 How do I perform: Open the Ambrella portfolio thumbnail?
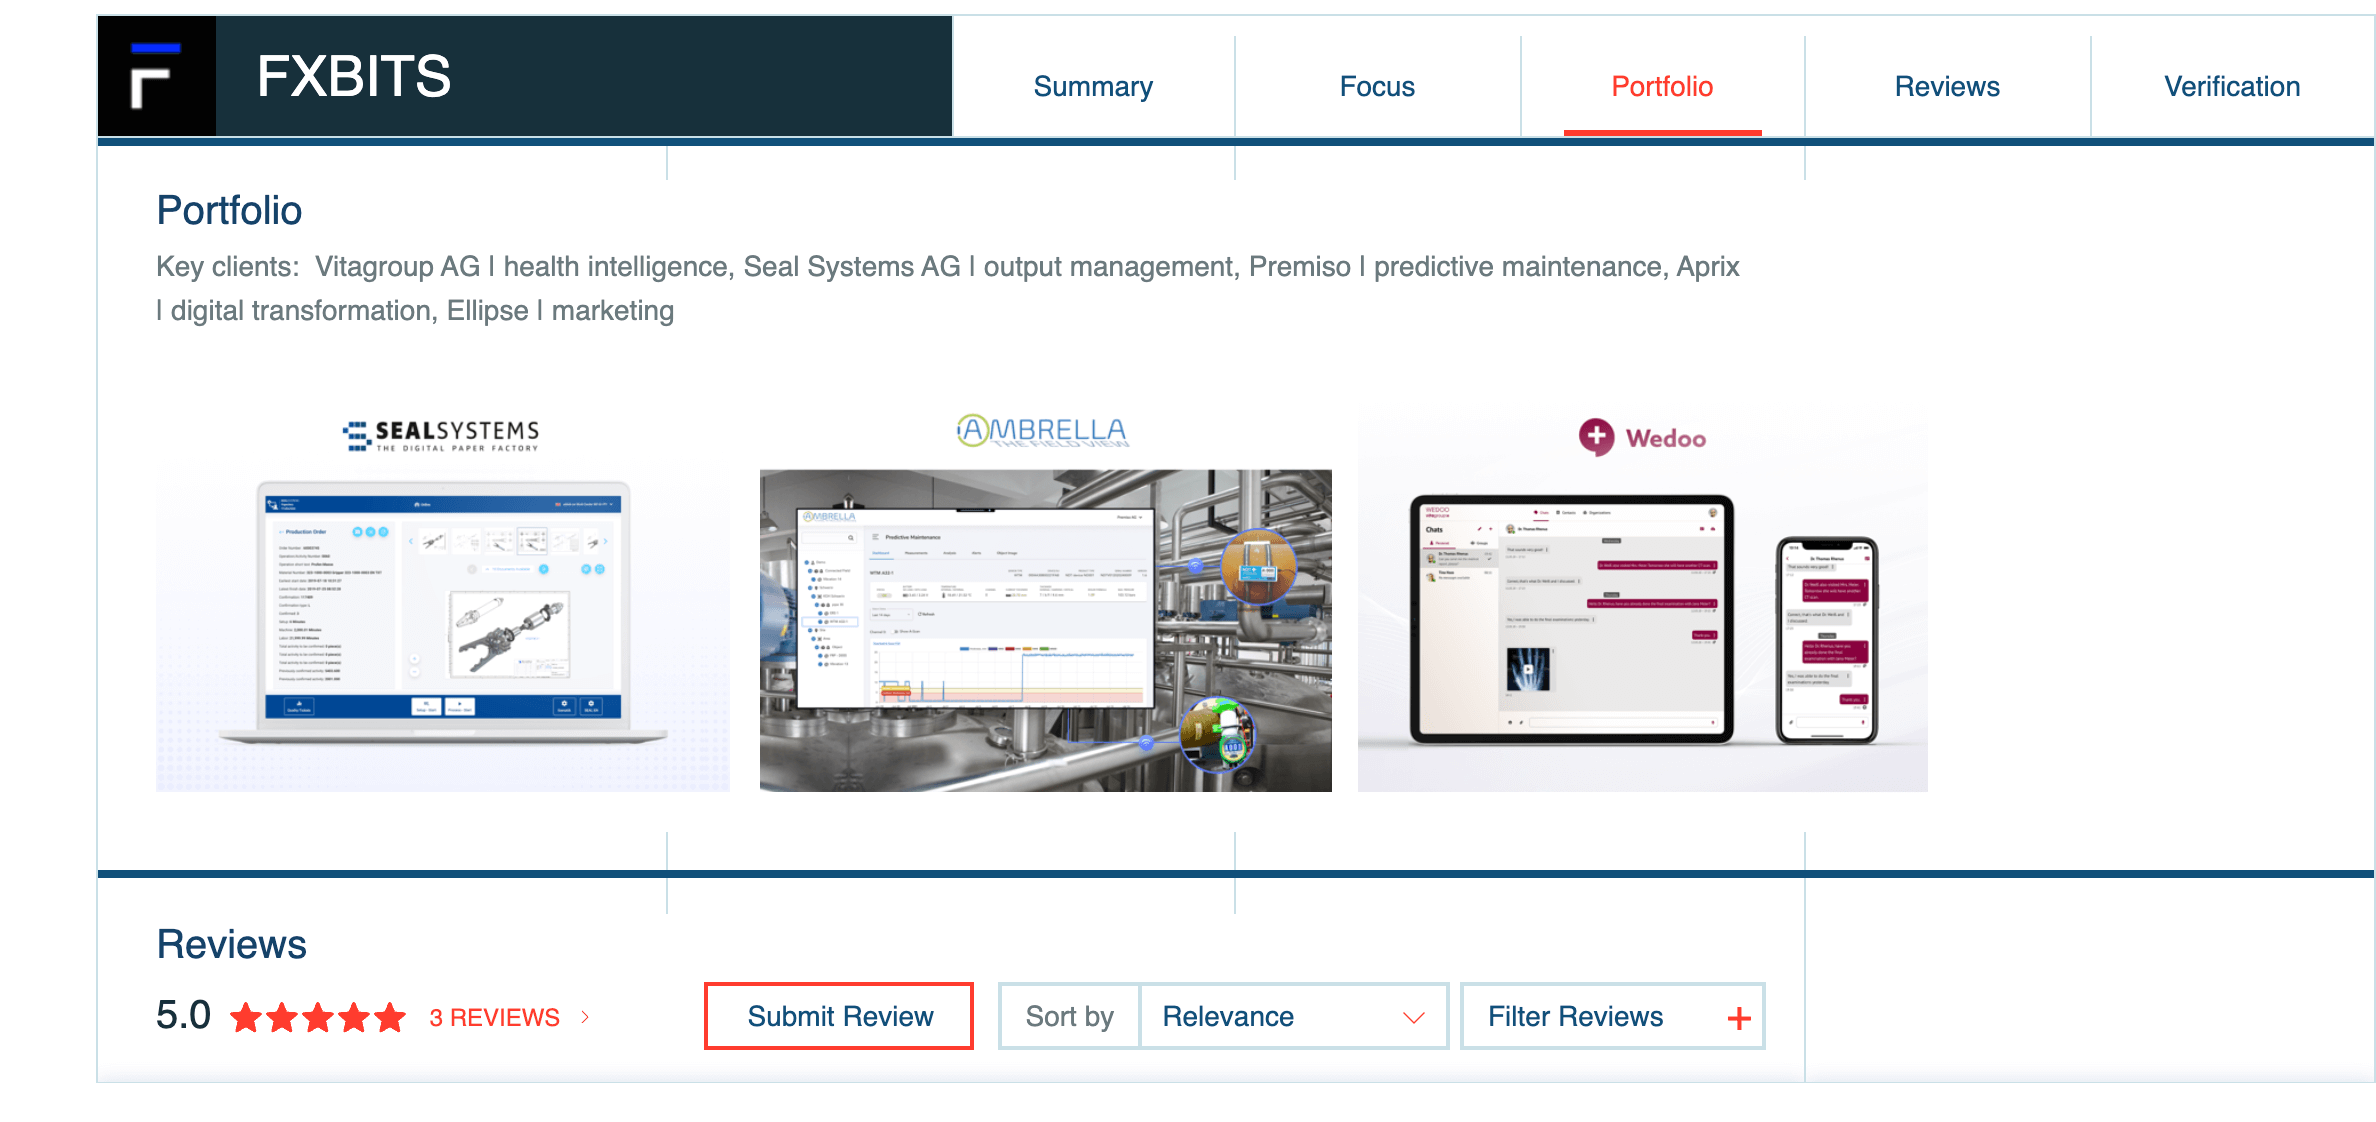pyautogui.click(x=1045, y=630)
